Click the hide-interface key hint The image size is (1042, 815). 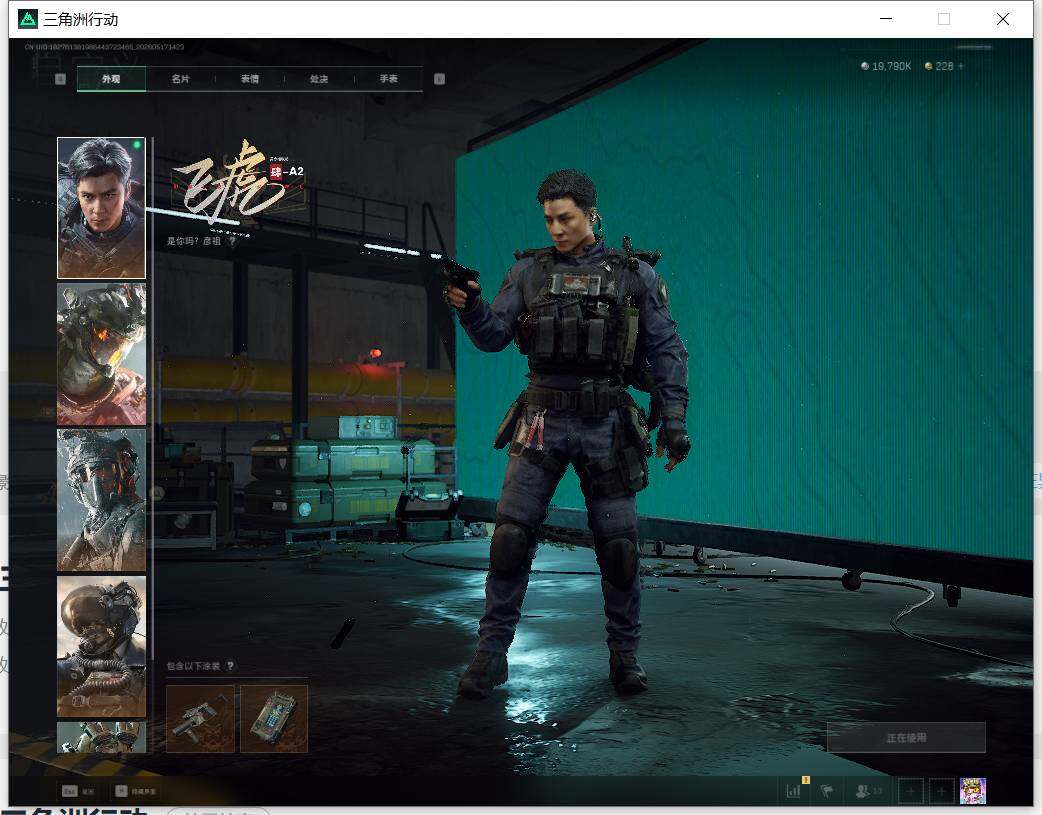[136, 791]
